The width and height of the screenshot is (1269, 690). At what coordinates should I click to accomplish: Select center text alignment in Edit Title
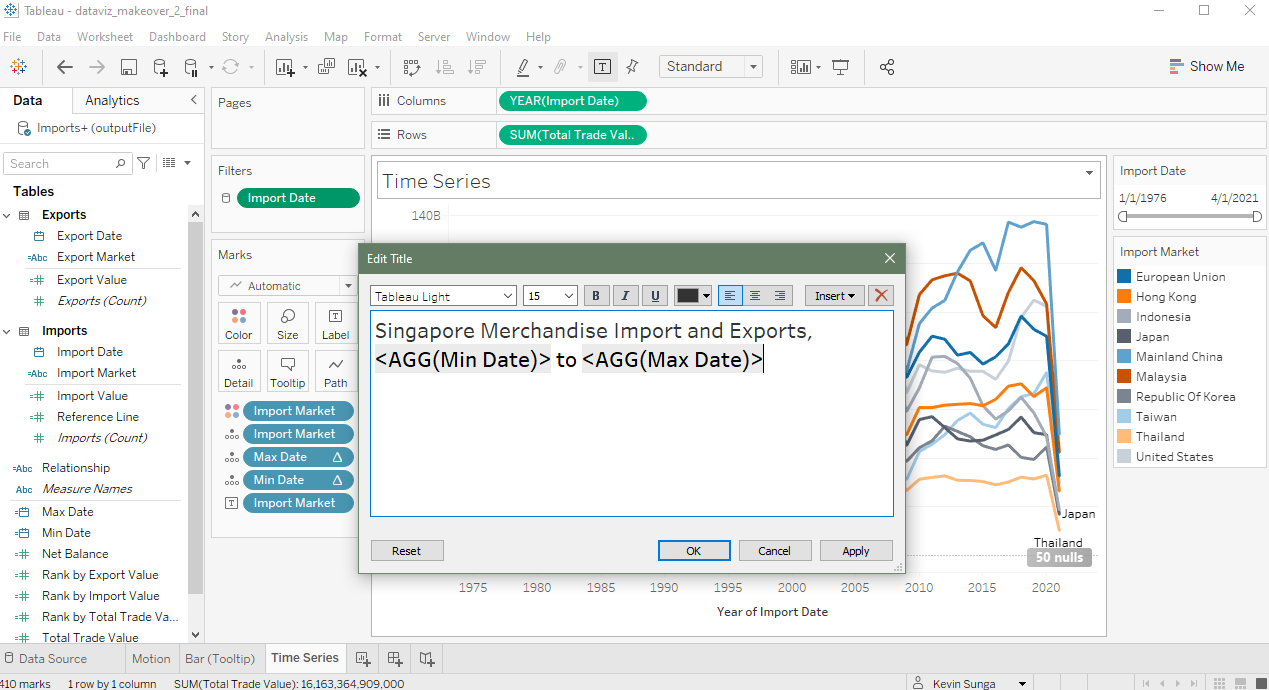[755, 296]
